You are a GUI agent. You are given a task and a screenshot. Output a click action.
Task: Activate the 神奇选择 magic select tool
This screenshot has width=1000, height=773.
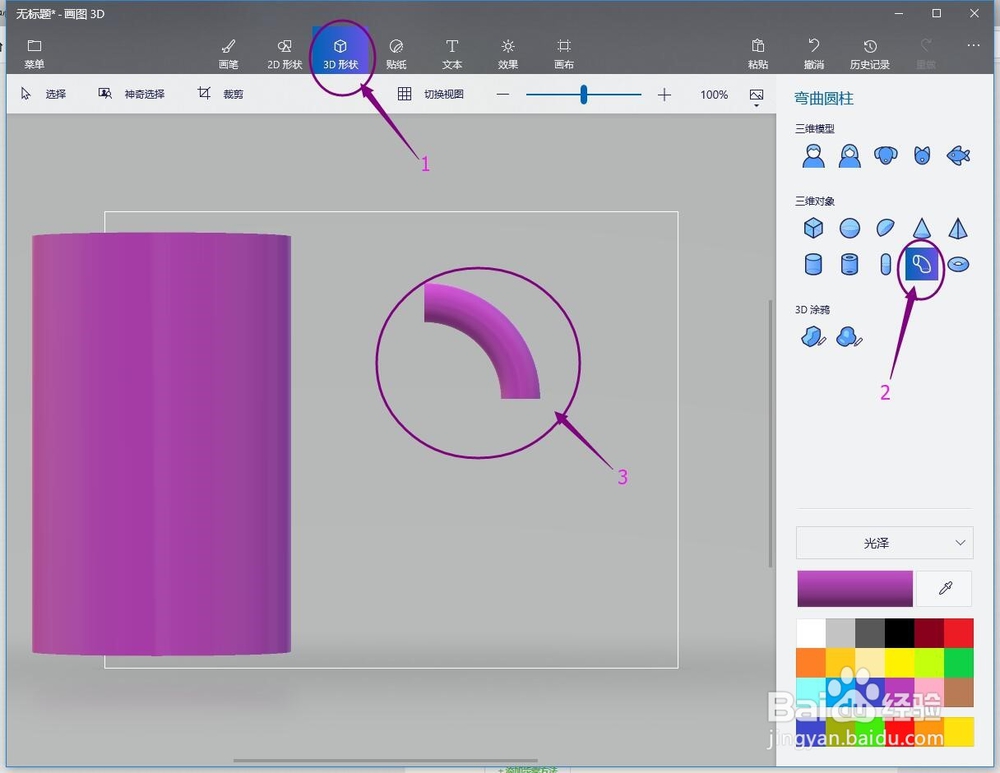131,94
